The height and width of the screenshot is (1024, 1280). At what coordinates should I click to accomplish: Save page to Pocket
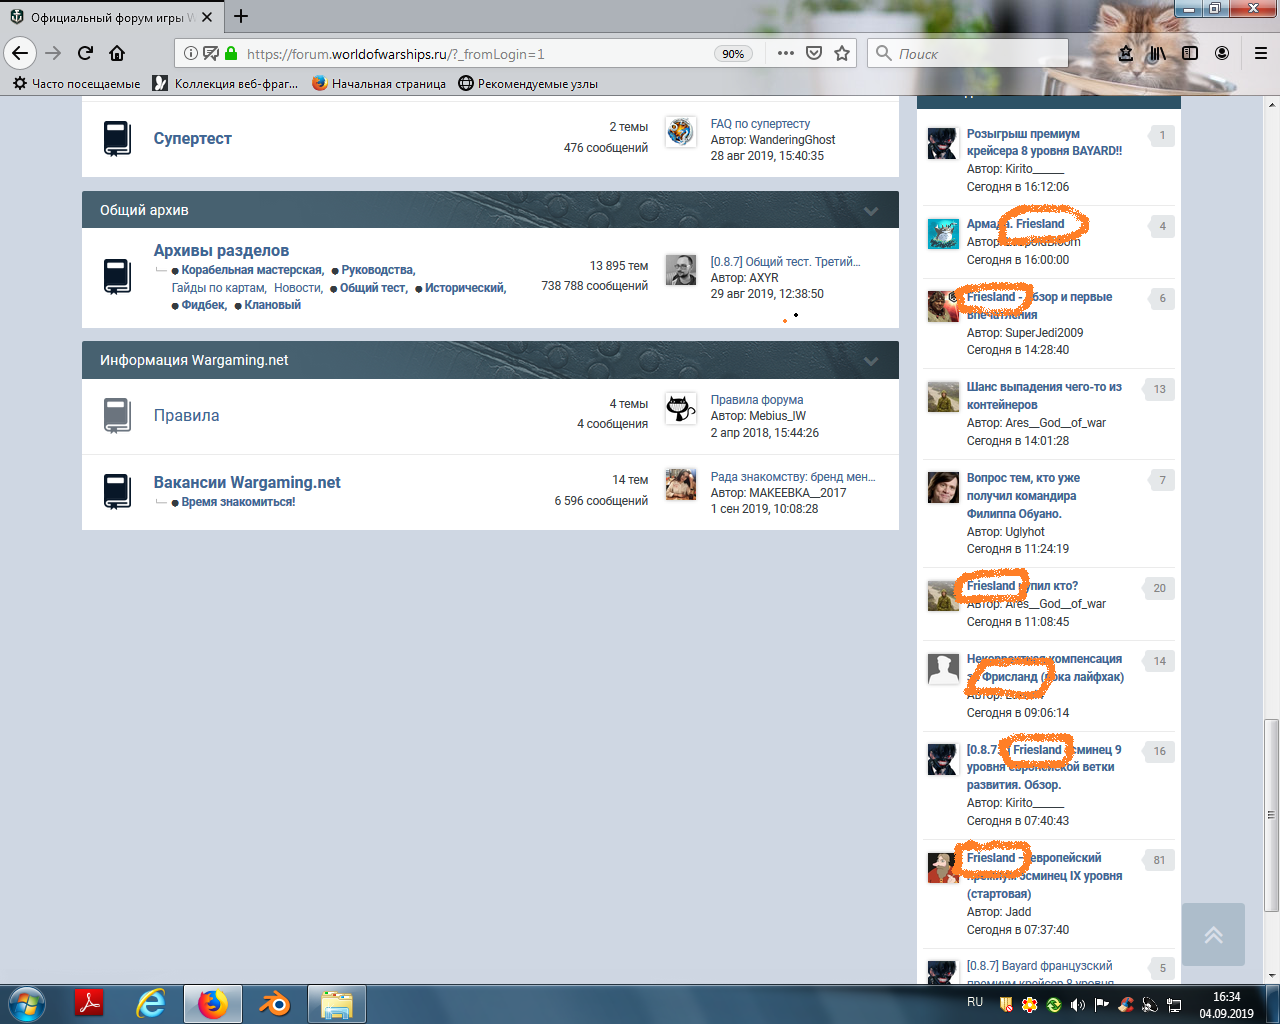pos(814,53)
